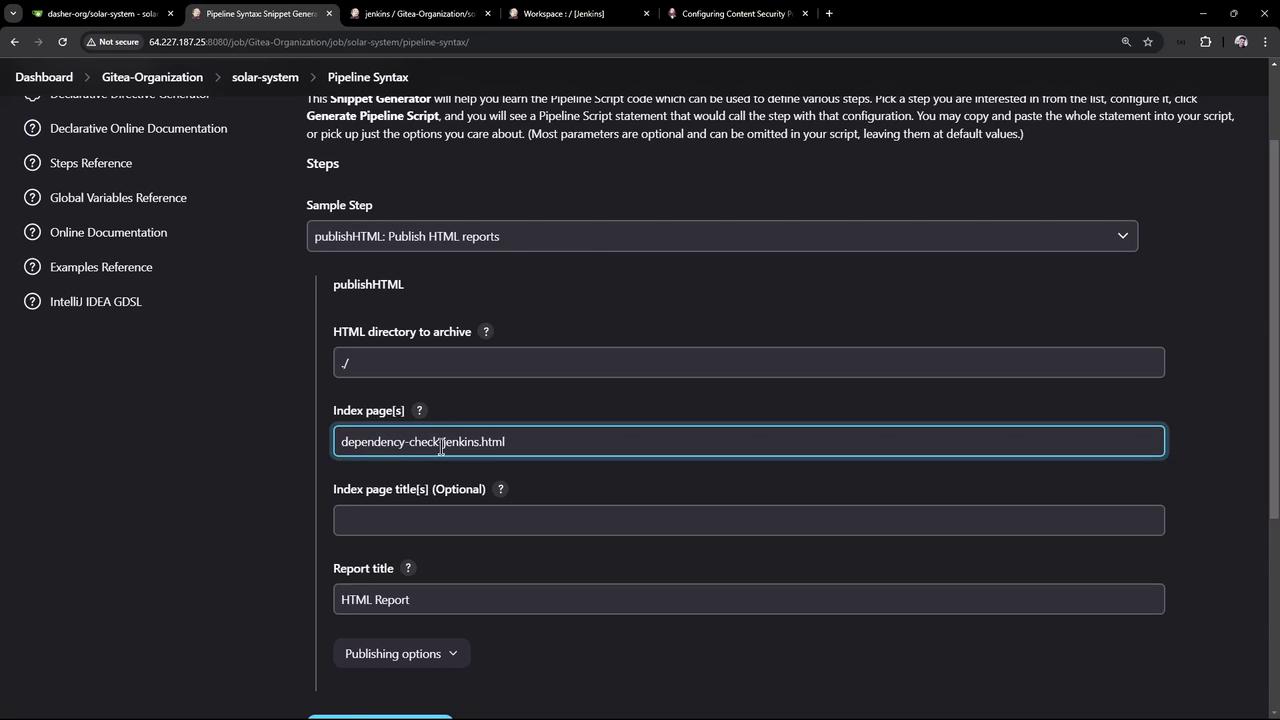Open a new browser tab
Screen dimensions: 1280x720
click(829, 14)
